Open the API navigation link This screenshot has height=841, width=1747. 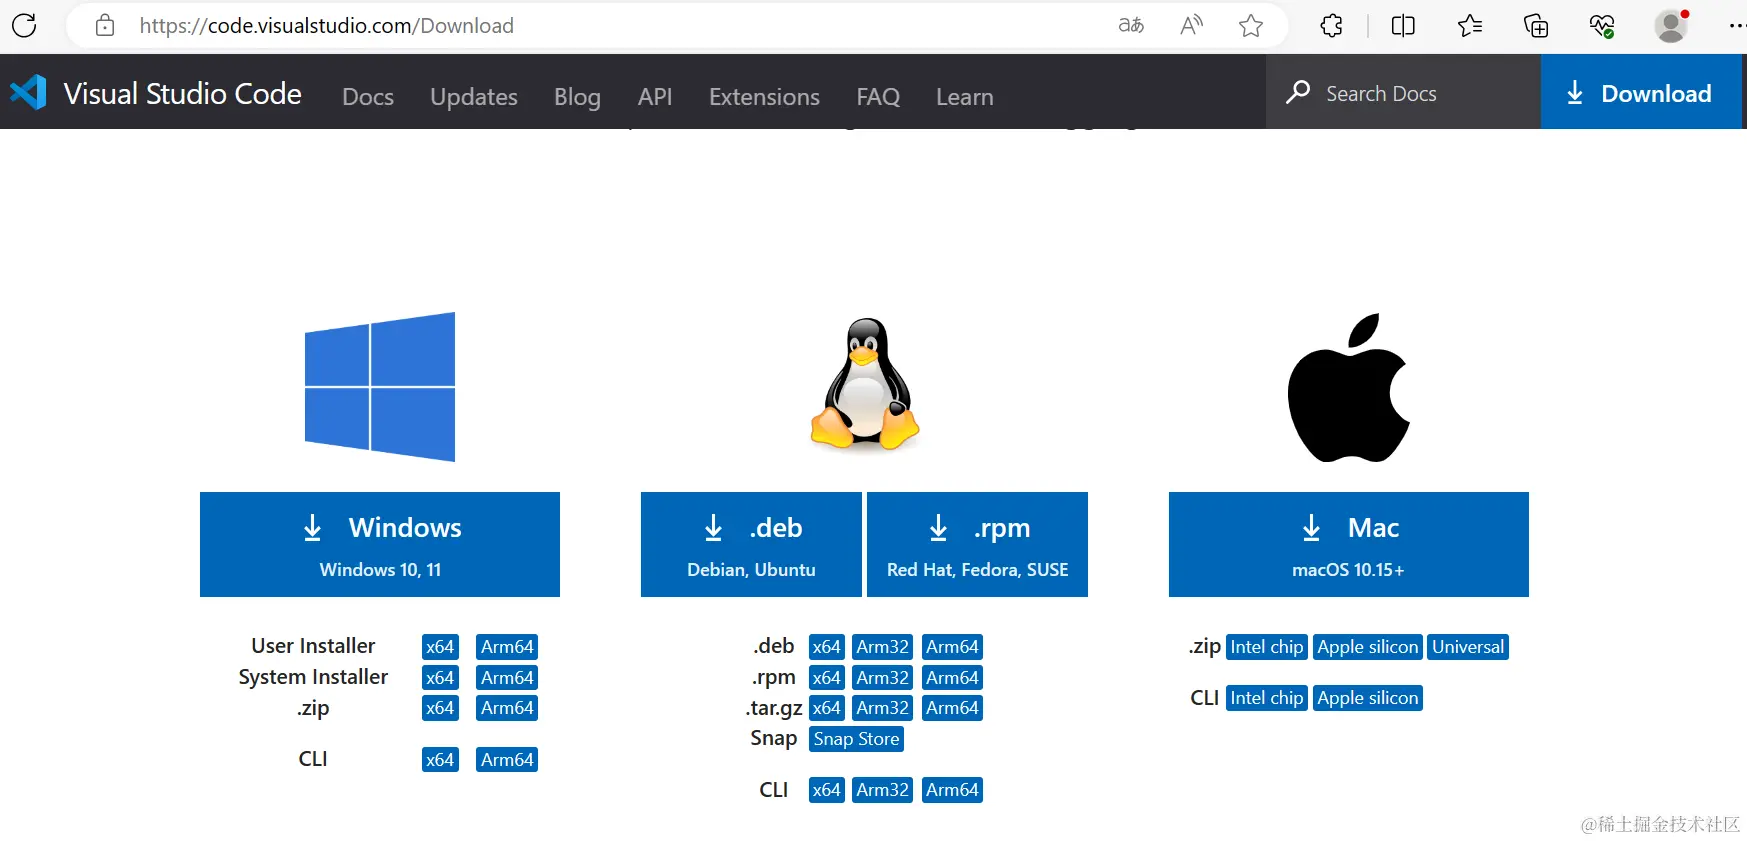[655, 97]
